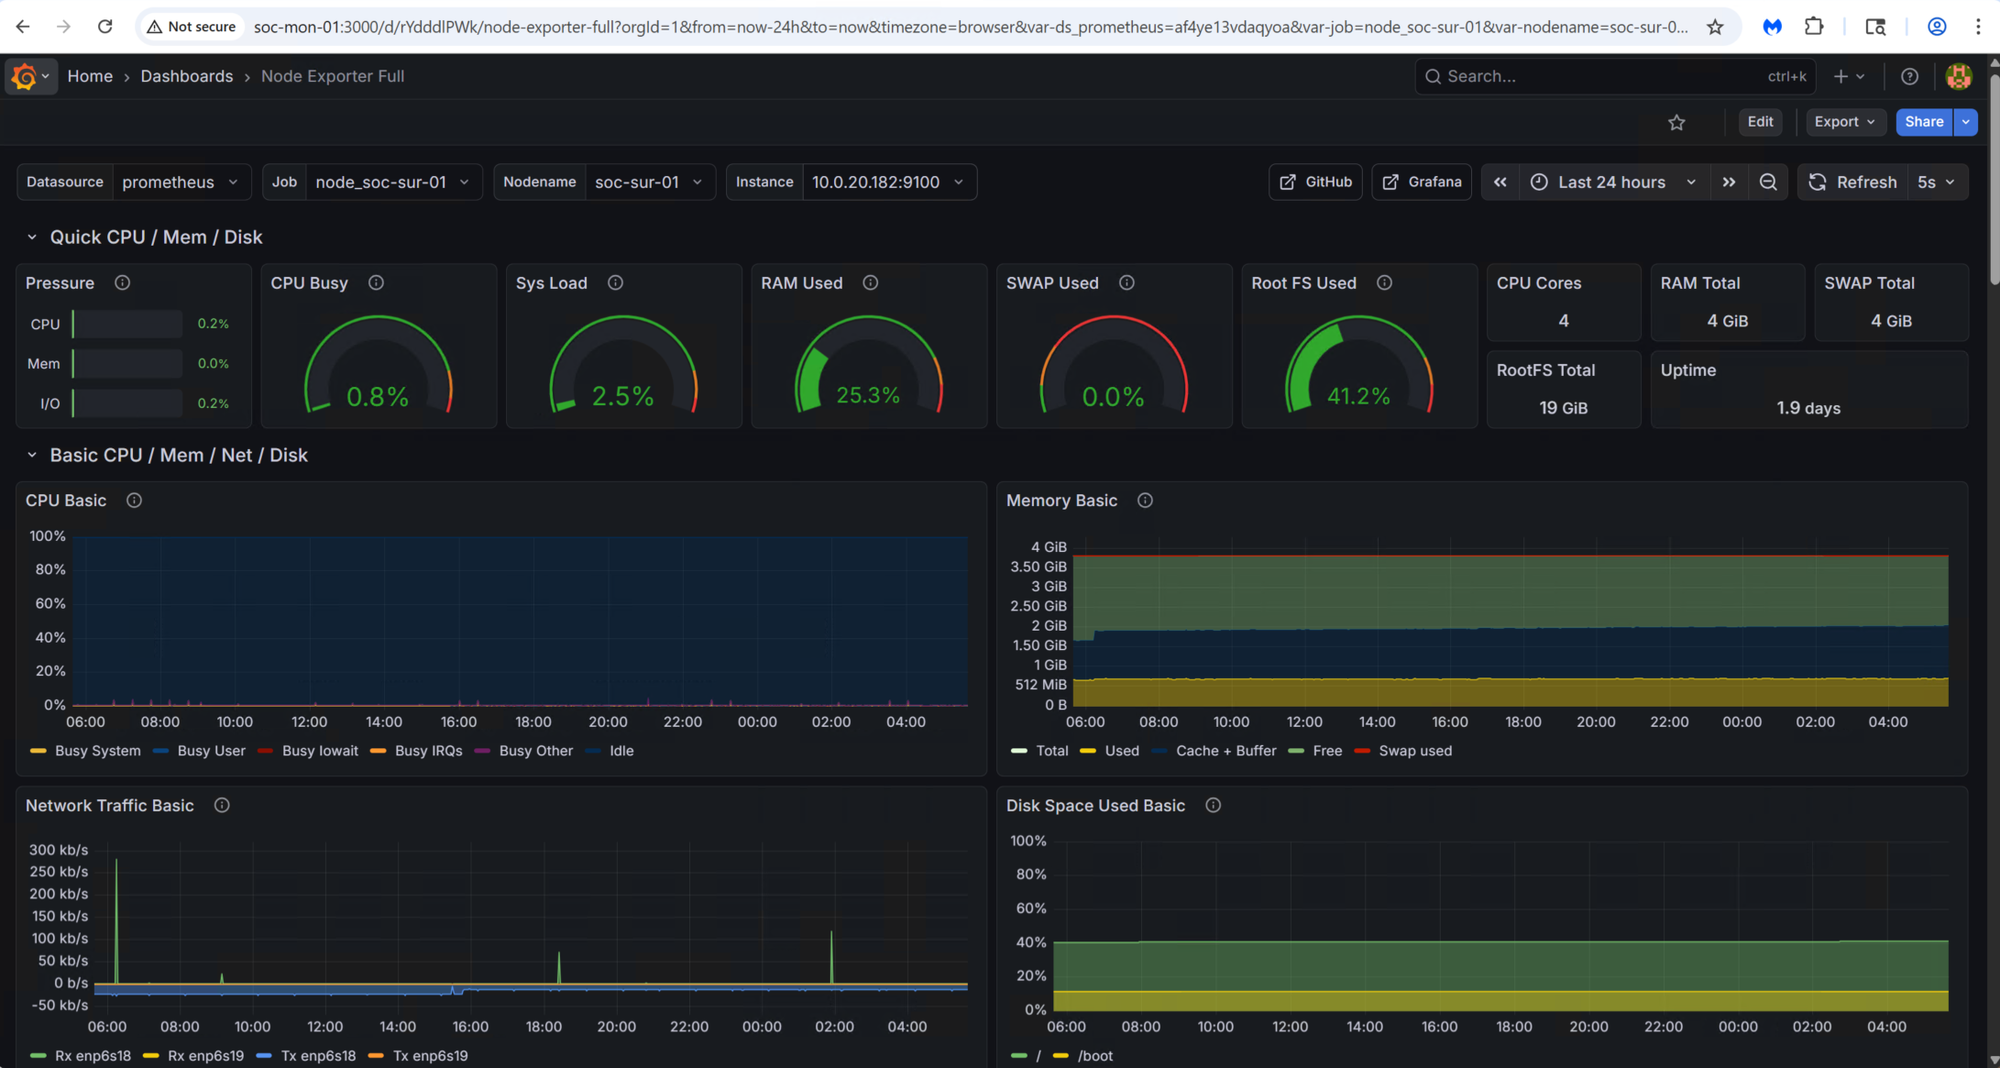Screen dimensions: 2000x1068
Task: Star this dashboard as favorite
Action: pyautogui.click(x=1677, y=122)
